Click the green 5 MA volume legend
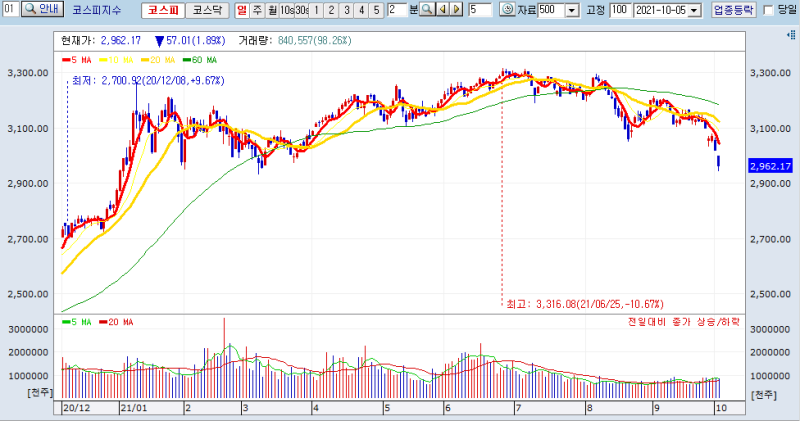This screenshot has width=800, height=421. (77, 323)
